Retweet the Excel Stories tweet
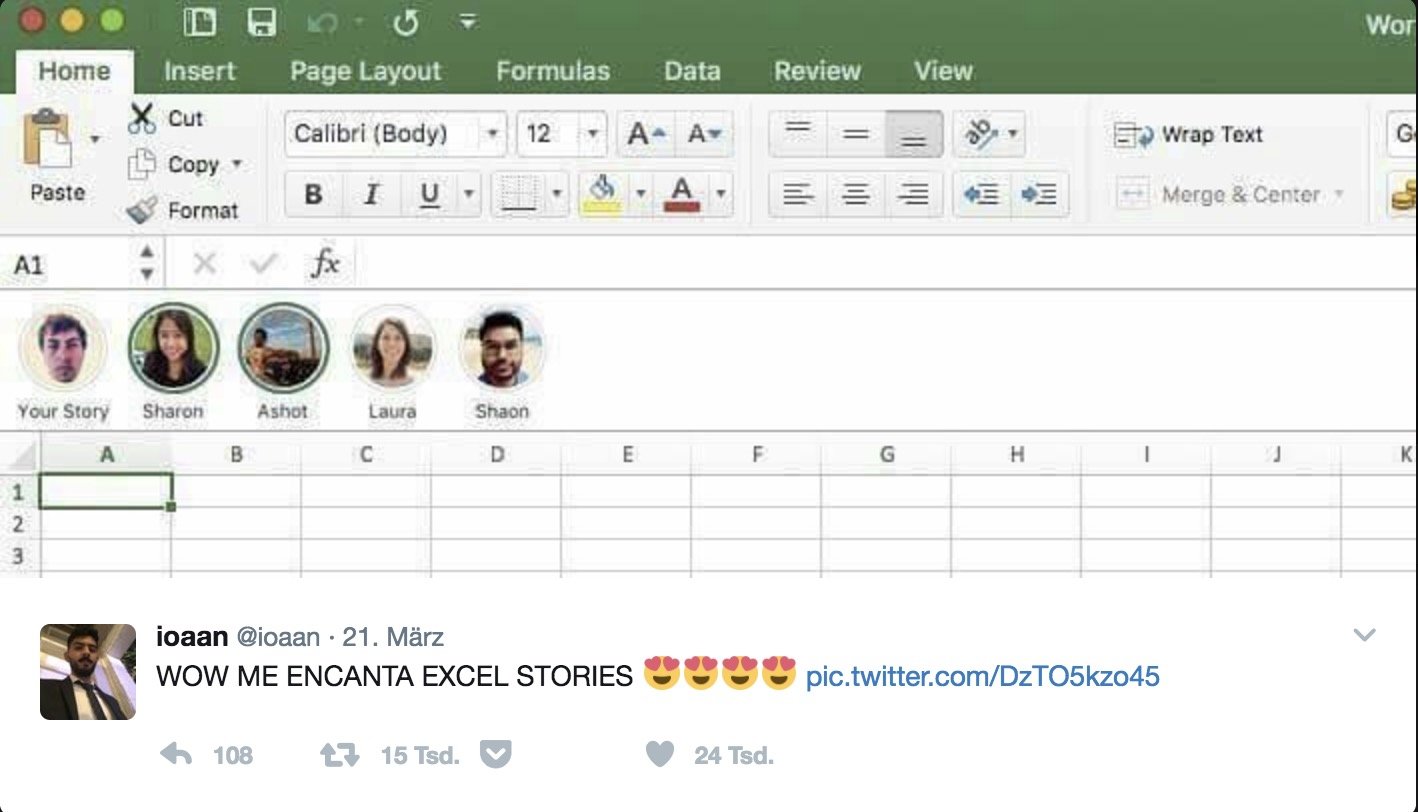The height and width of the screenshot is (812, 1418). coord(339,755)
